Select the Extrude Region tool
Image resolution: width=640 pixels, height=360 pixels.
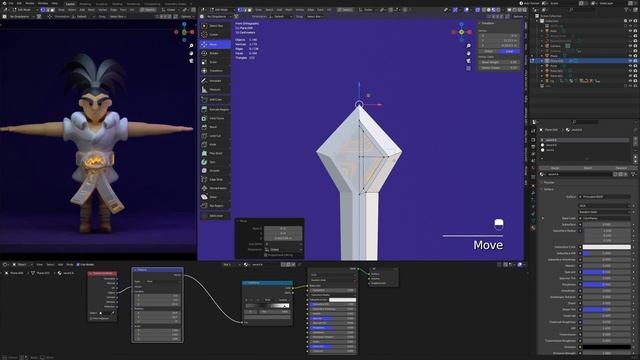pos(215,109)
